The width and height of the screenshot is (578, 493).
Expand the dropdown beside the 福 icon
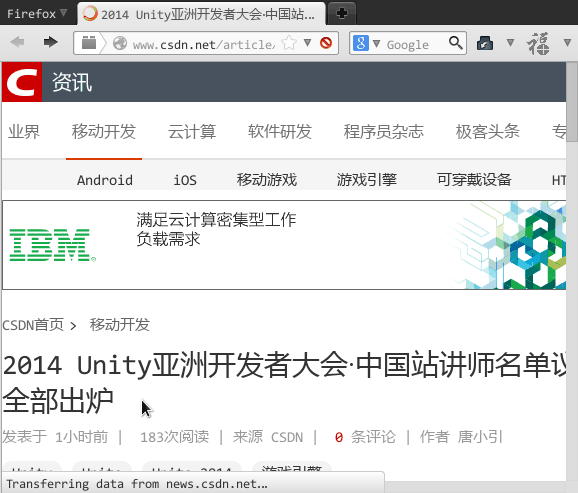[x=568, y=43]
